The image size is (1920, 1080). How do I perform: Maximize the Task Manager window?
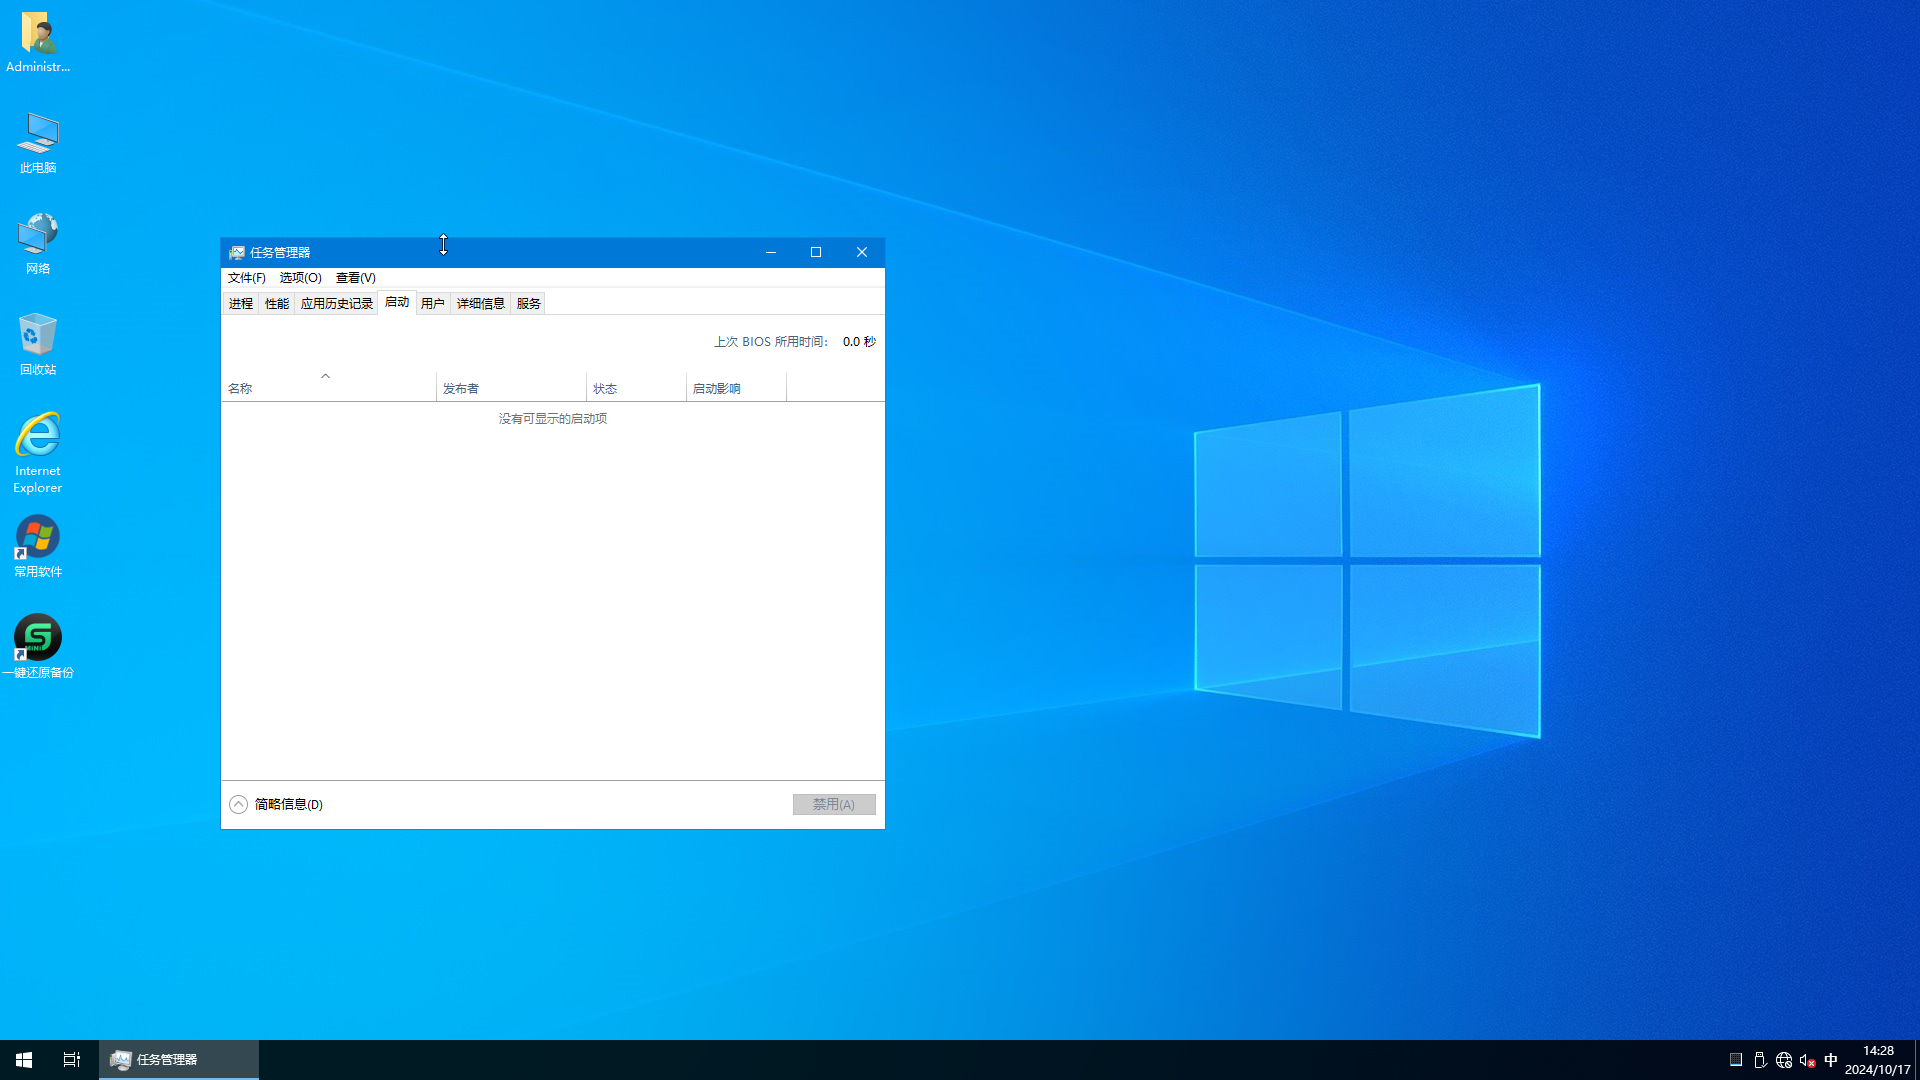[816, 253]
